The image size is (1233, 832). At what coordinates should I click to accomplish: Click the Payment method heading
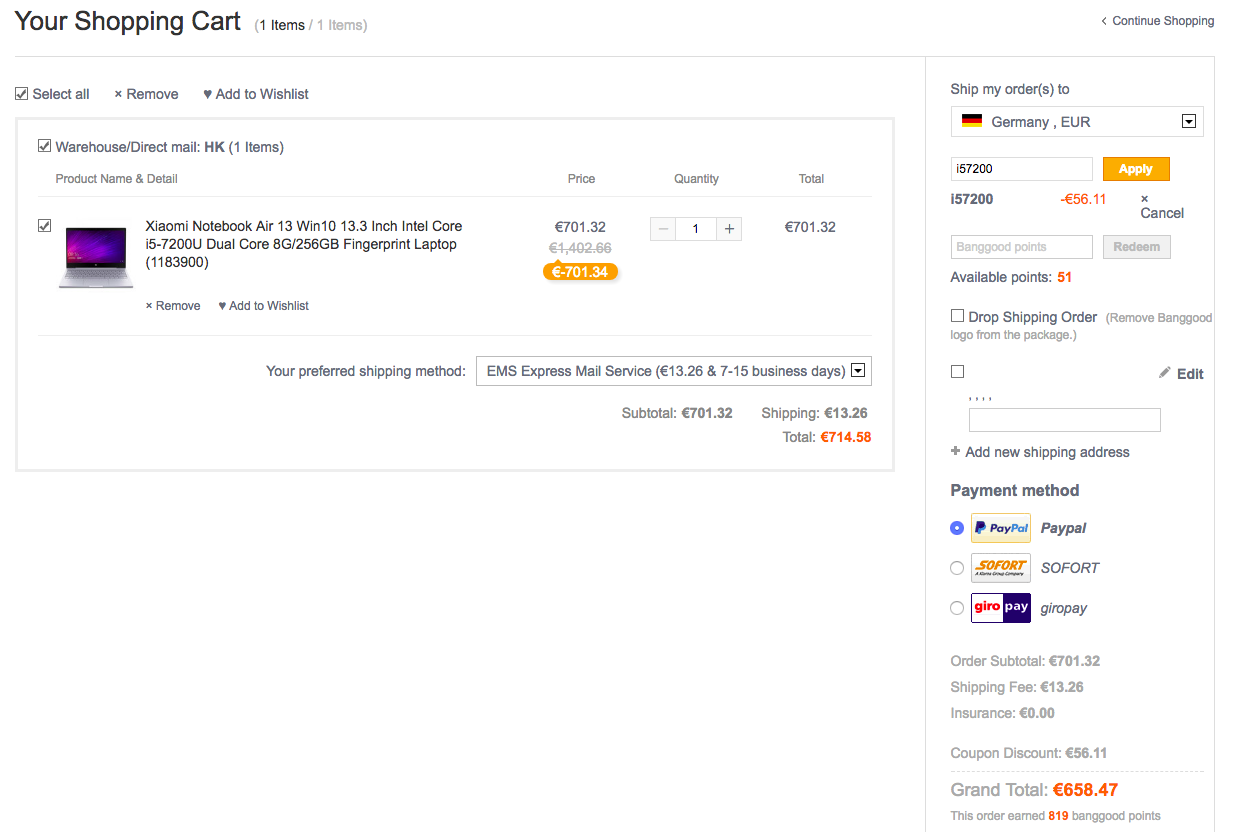[1015, 490]
